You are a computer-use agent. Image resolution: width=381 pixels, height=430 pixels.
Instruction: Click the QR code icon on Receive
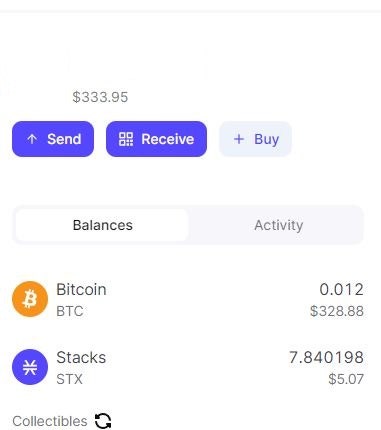(126, 139)
